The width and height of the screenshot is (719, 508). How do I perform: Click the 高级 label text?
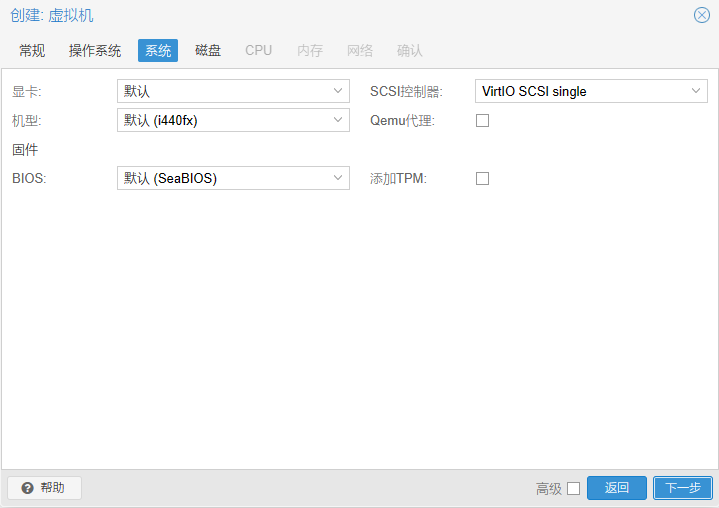tap(549, 489)
